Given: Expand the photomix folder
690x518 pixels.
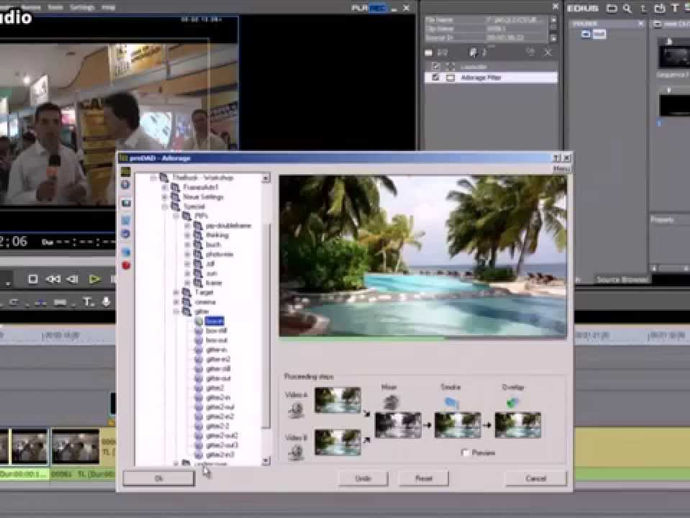Looking at the screenshot, I should pos(187,254).
